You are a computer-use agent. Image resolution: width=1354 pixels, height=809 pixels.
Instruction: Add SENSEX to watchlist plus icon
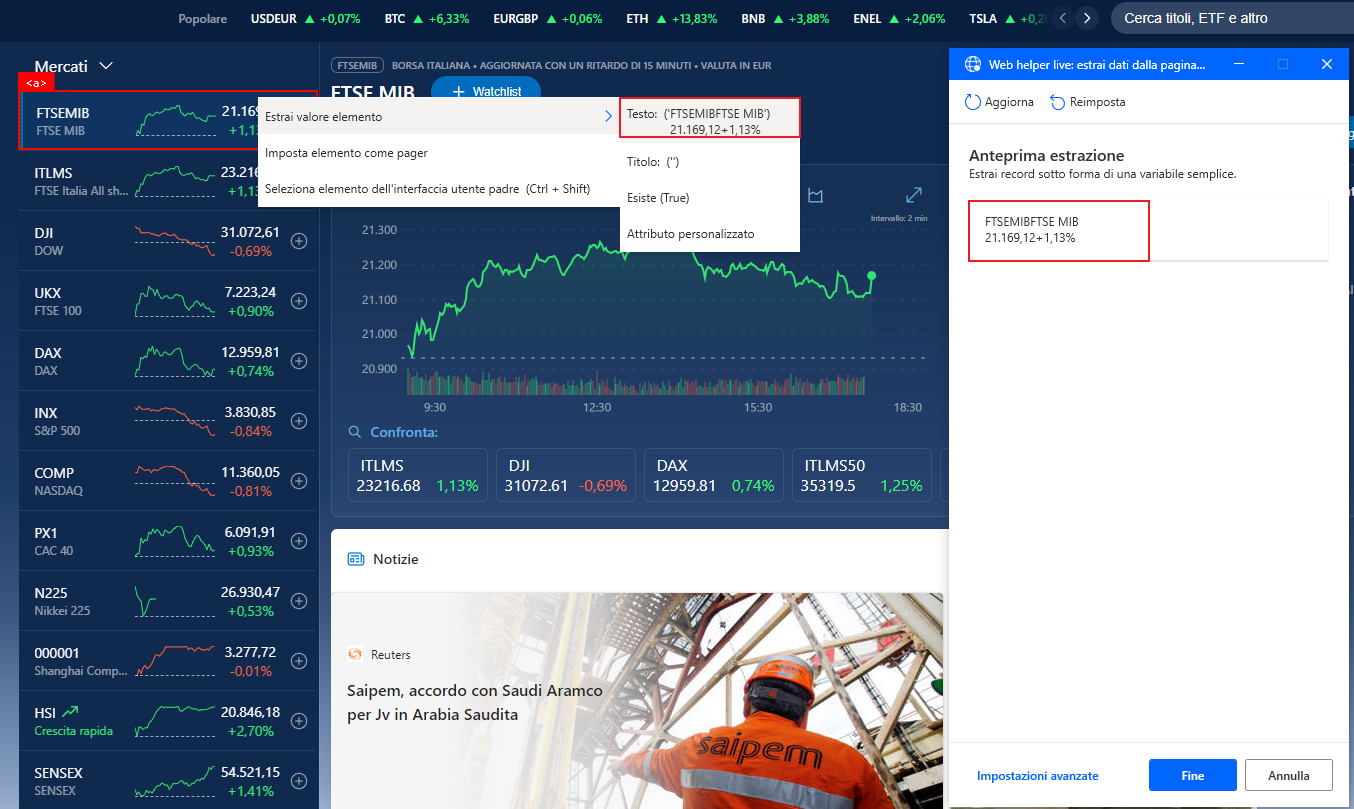(x=298, y=781)
